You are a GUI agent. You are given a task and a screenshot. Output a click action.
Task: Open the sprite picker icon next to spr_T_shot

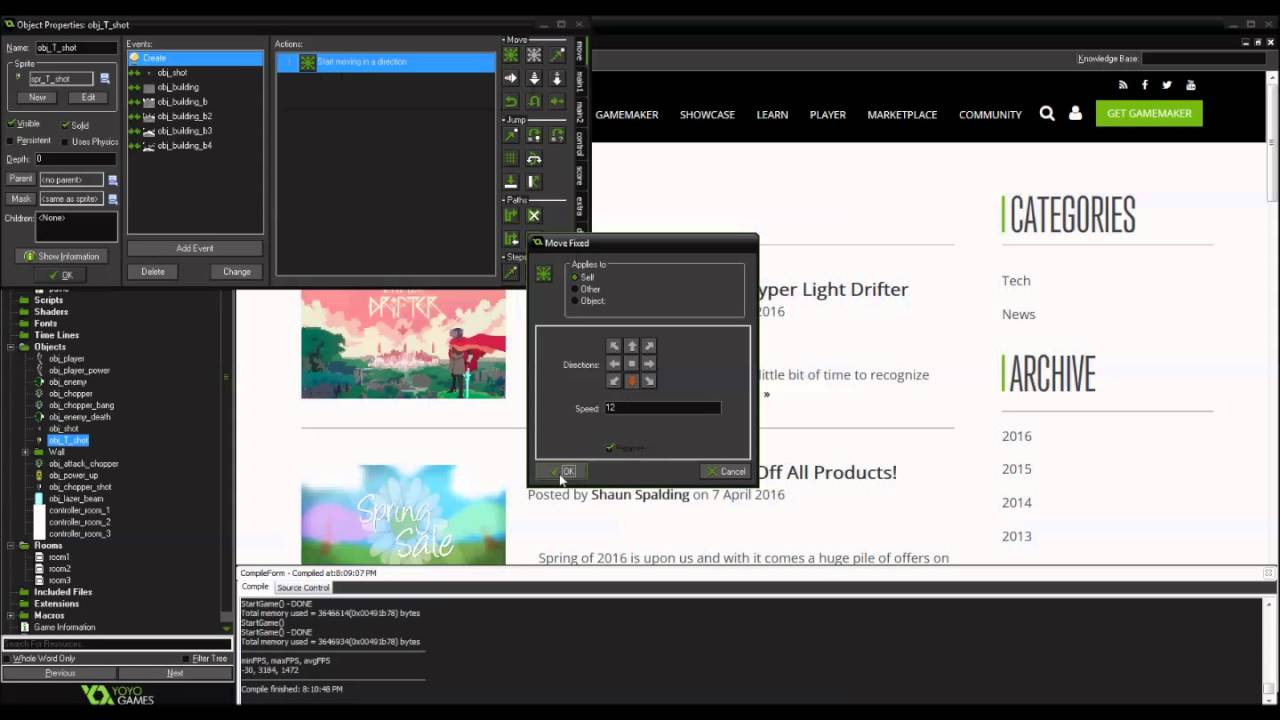(x=105, y=78)
